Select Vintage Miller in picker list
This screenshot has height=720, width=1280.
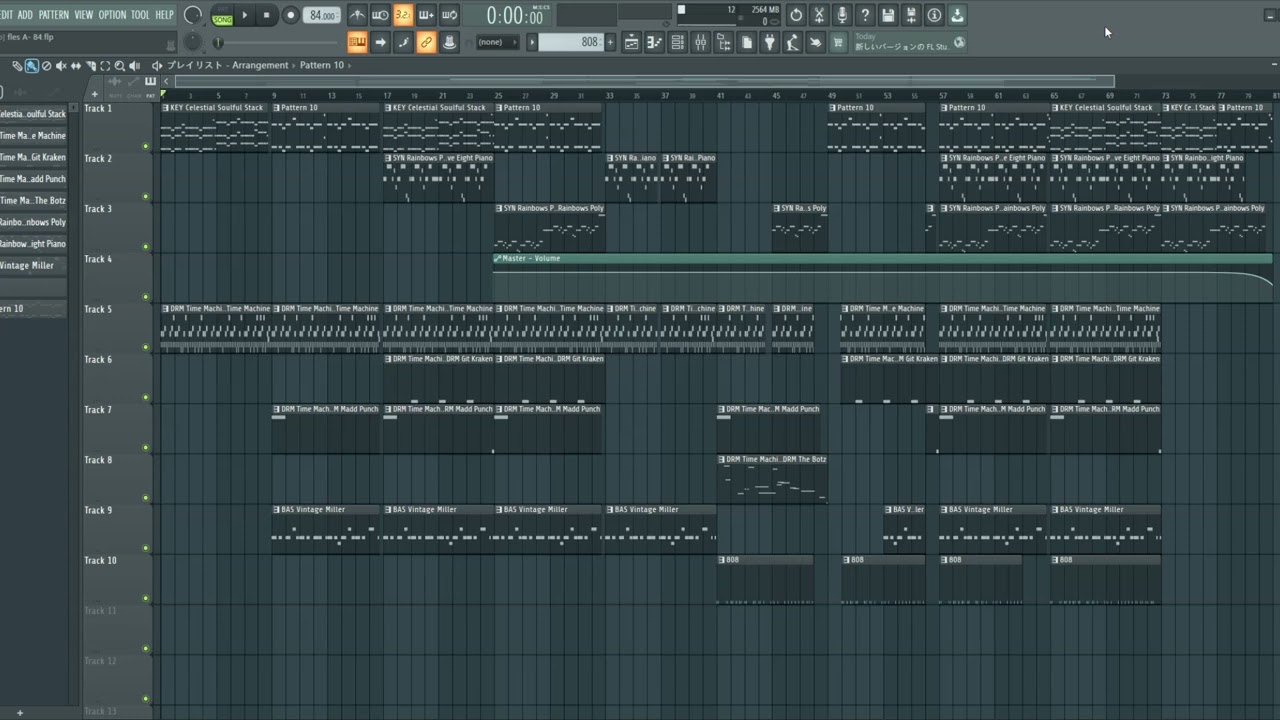33,265
